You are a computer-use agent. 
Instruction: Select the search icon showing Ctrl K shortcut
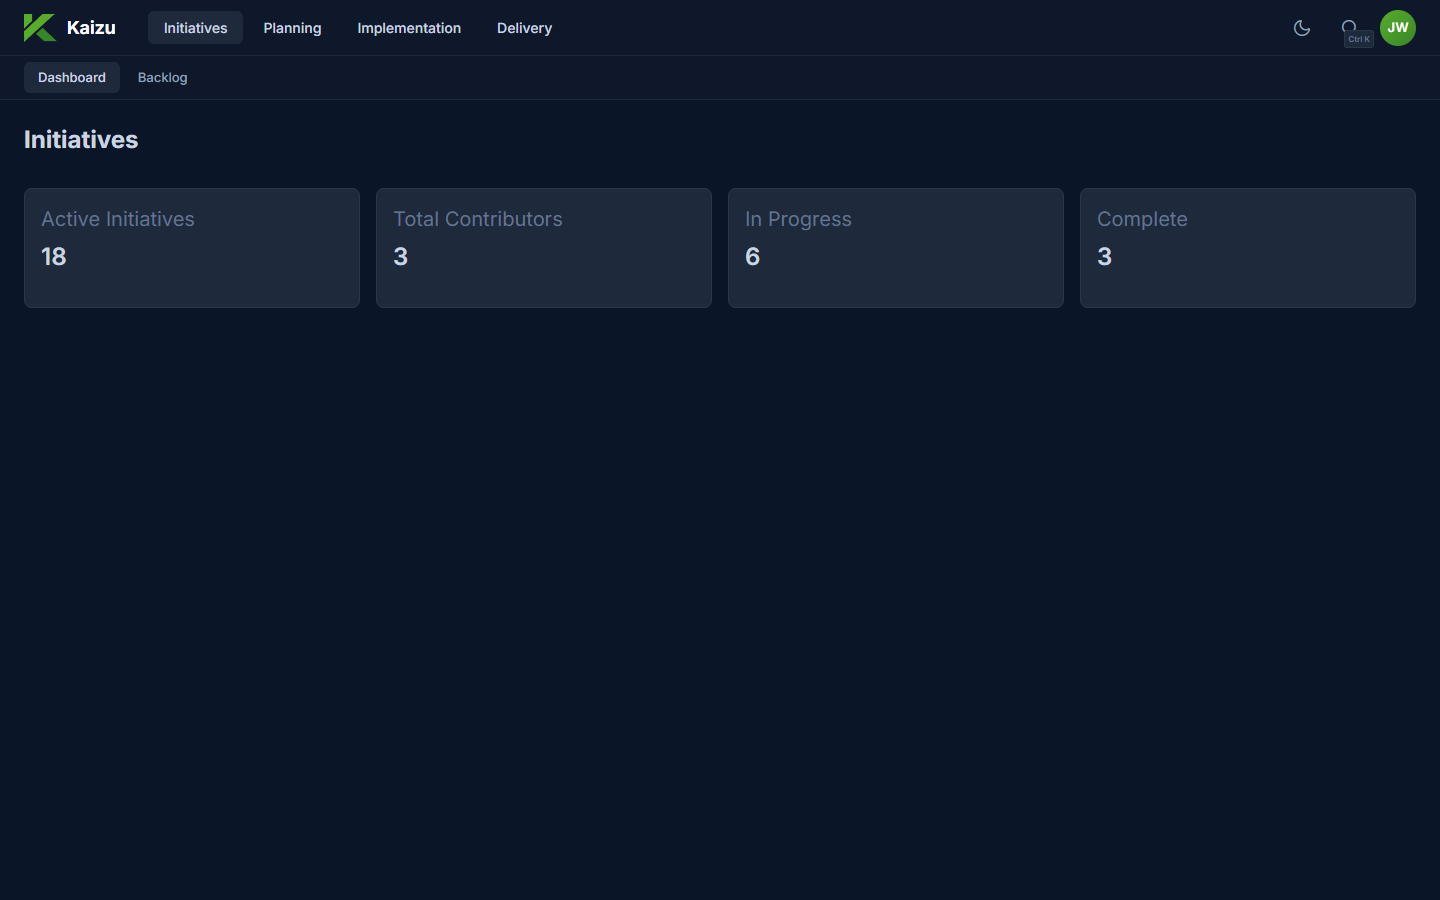1350,27
